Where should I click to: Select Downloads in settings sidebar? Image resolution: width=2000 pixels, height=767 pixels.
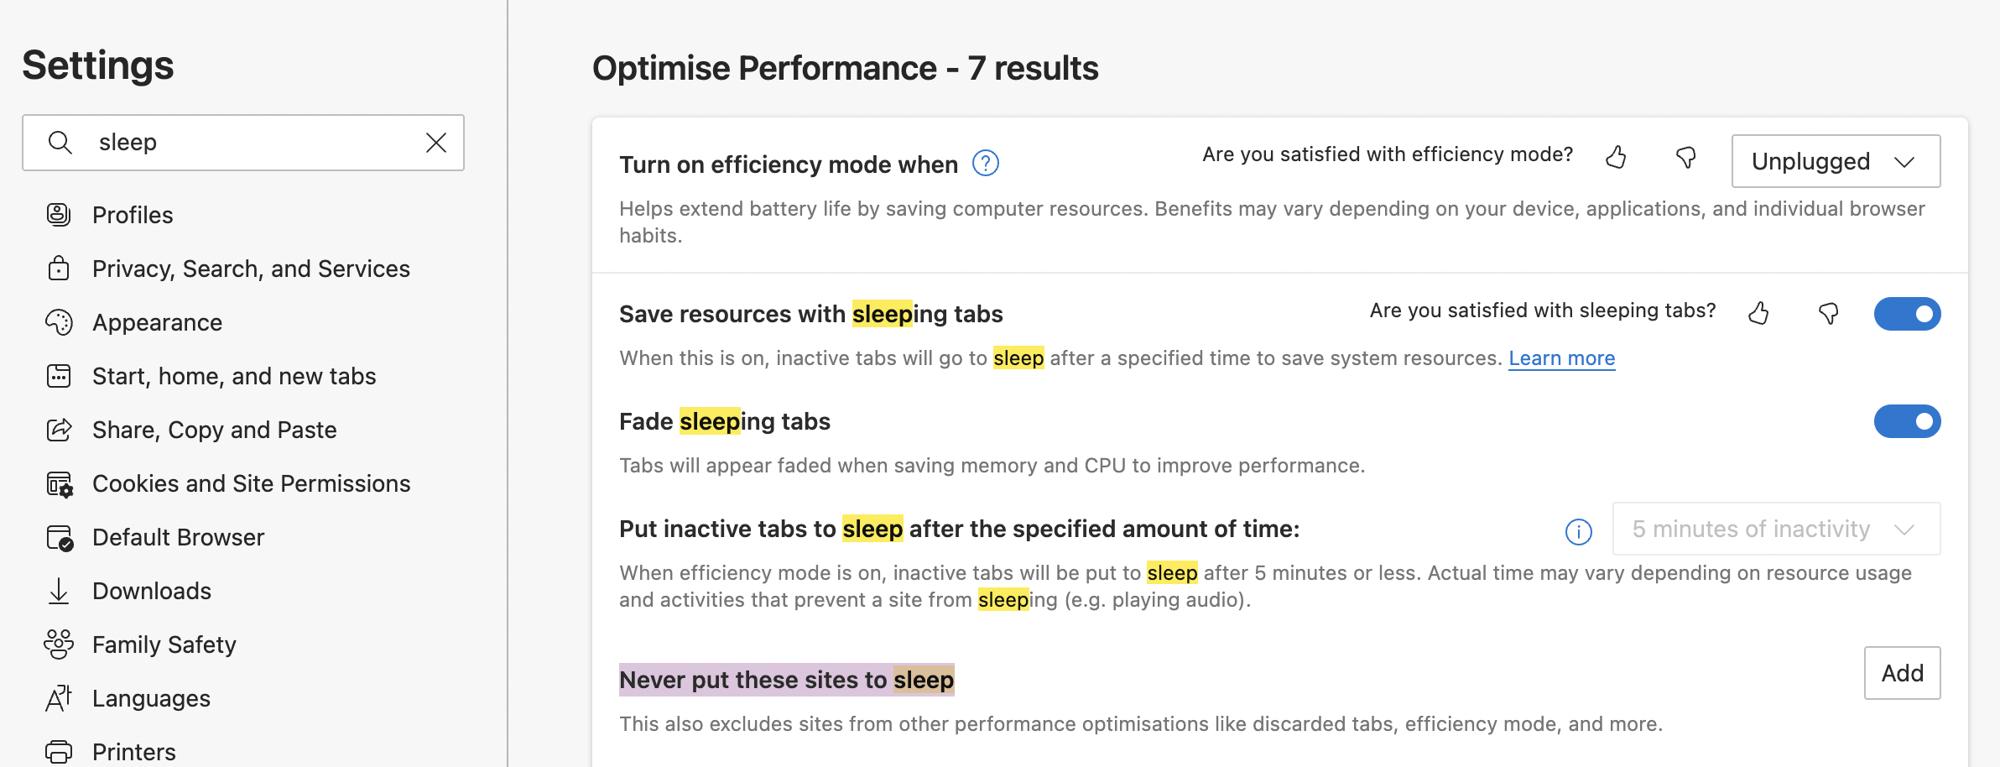(x=151, y=591)
